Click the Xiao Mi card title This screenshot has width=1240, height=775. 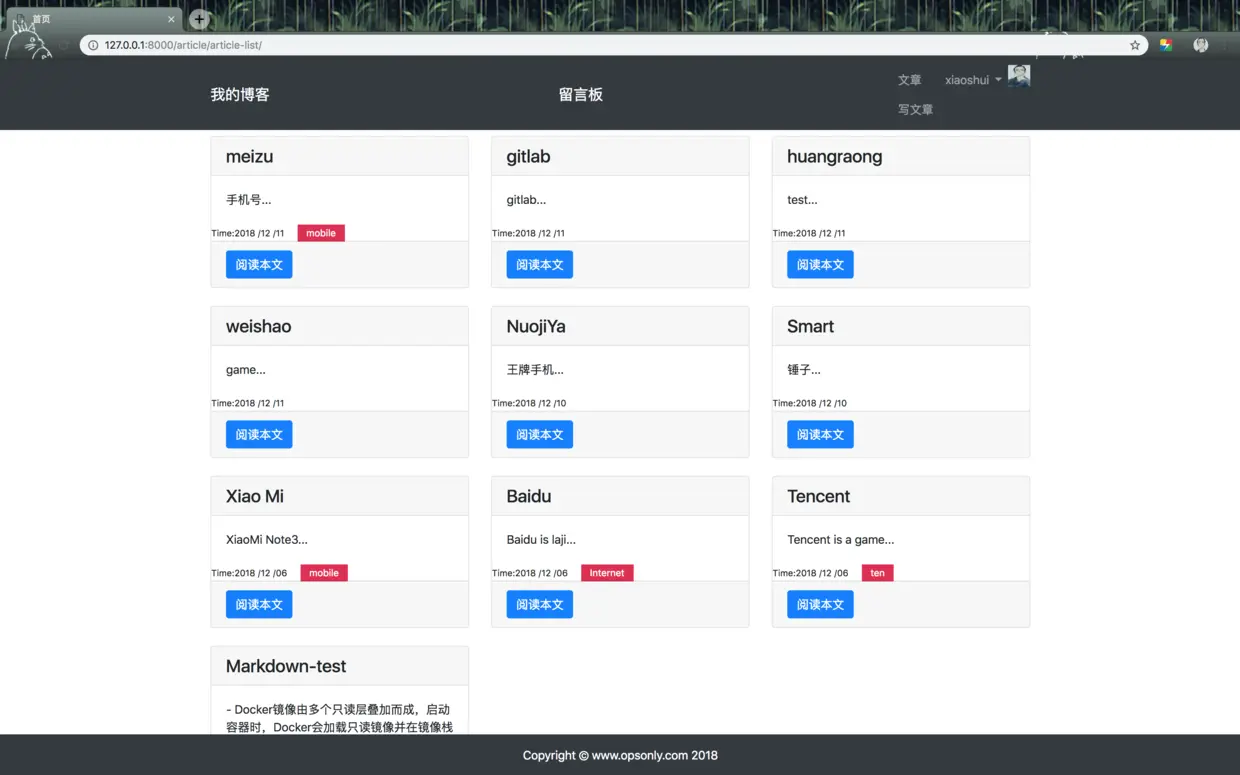(255, 496)
